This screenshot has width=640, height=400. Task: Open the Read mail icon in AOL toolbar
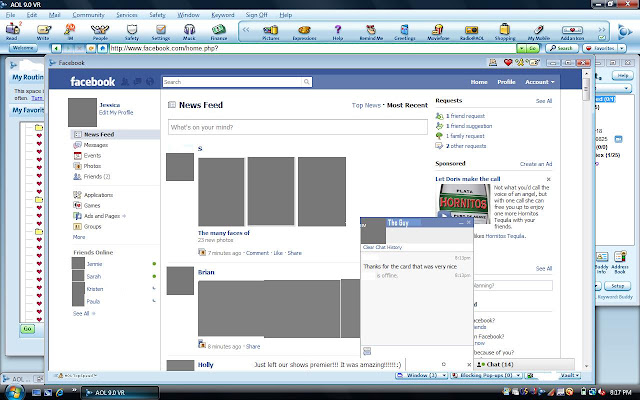pos(12,31)
